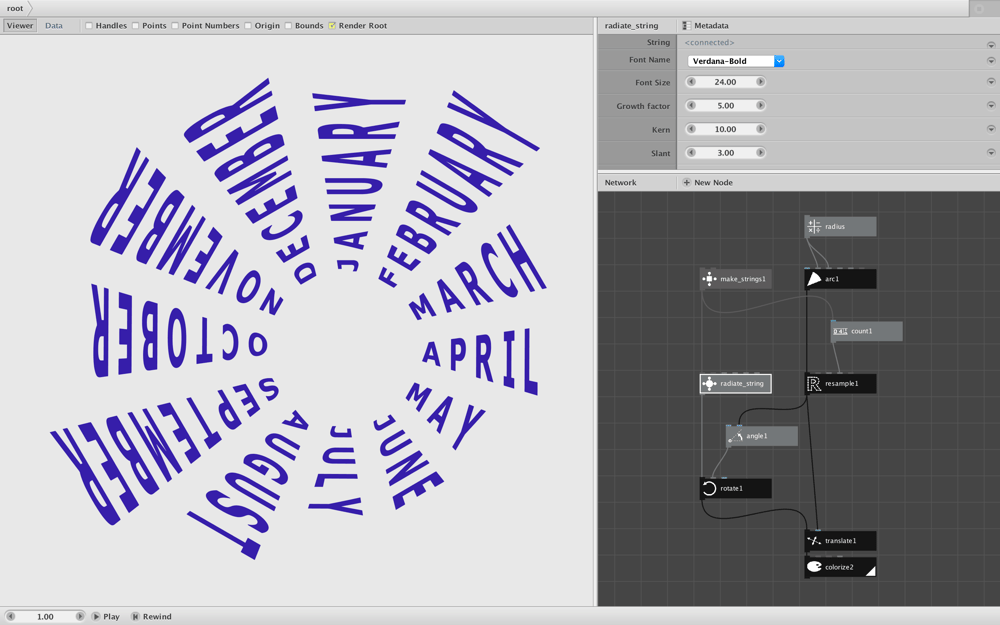Increase Kern with right arrow
Image resolution: width=1000 pixels, height=625 pixels.
(x=760, y=129)
